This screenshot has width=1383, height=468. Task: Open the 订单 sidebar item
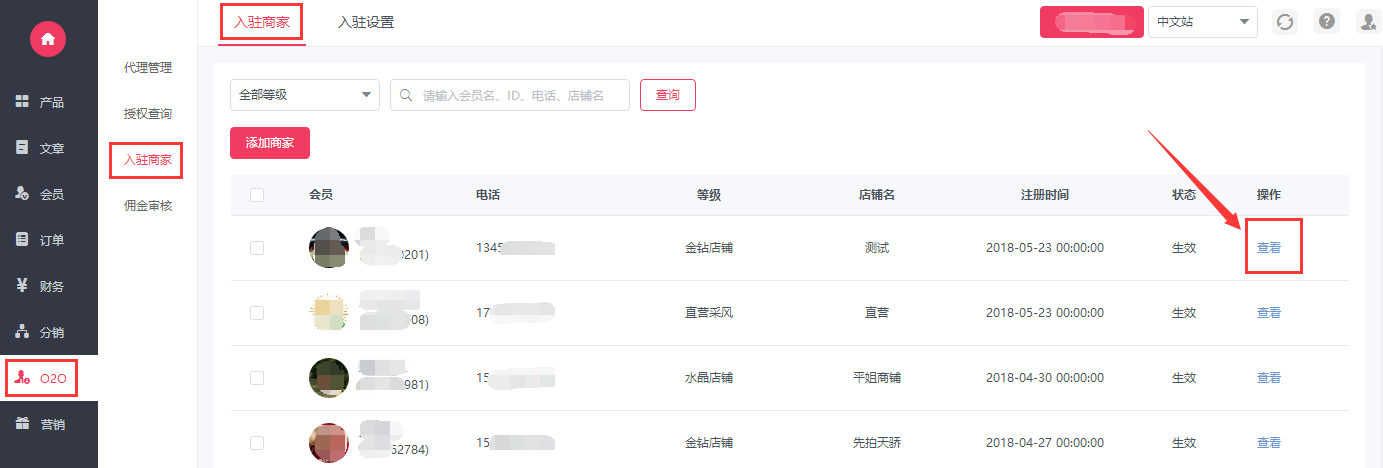40,240
